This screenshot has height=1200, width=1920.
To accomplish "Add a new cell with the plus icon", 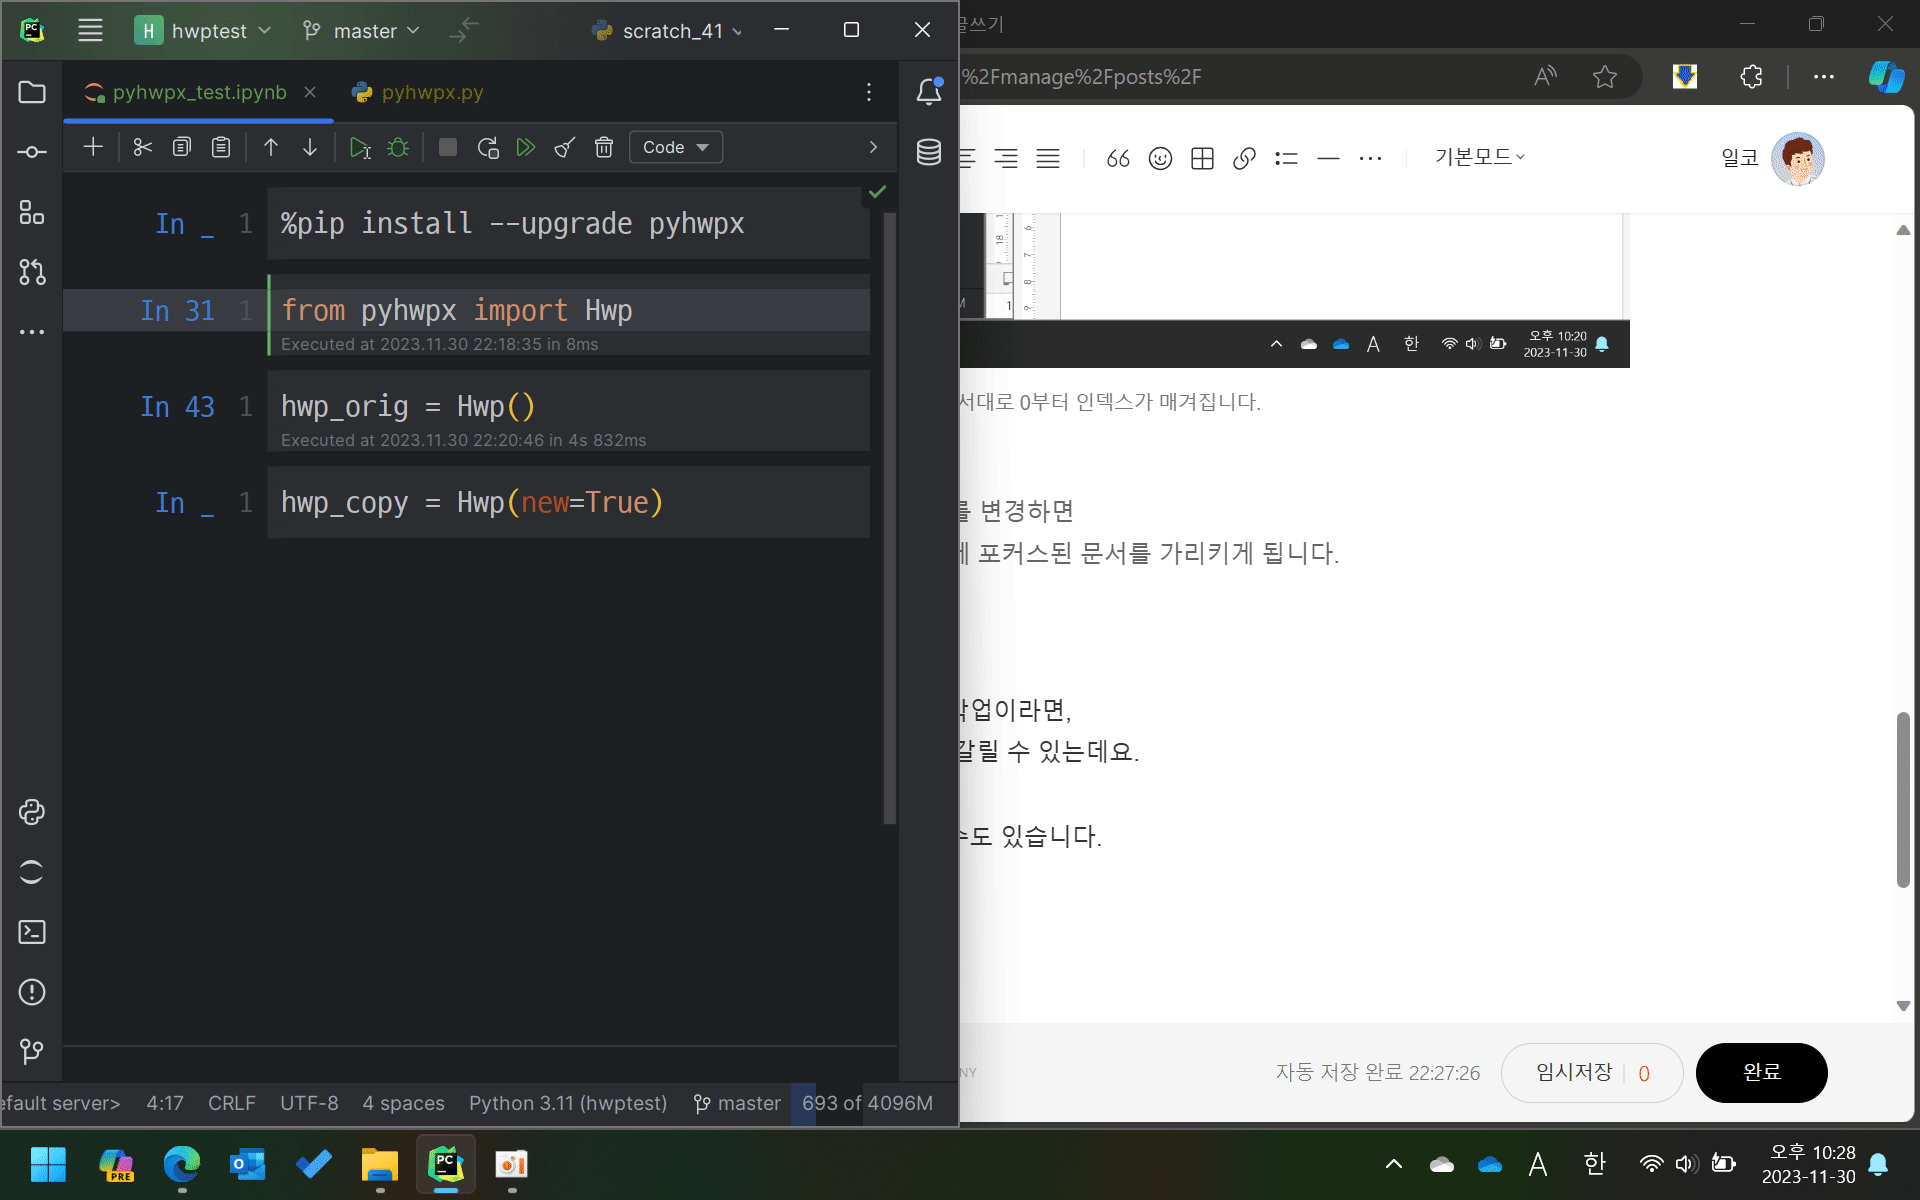I will tap(93, 147).
